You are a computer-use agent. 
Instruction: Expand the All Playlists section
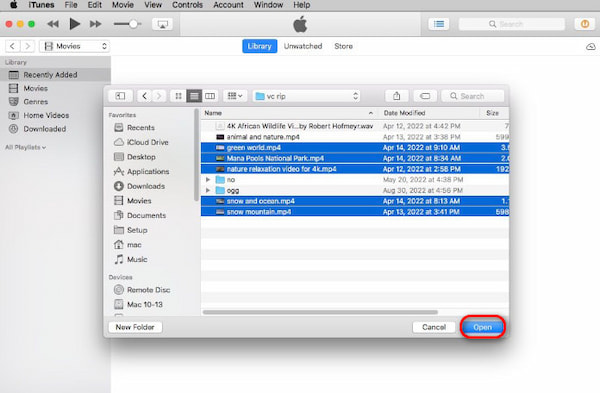25,147
